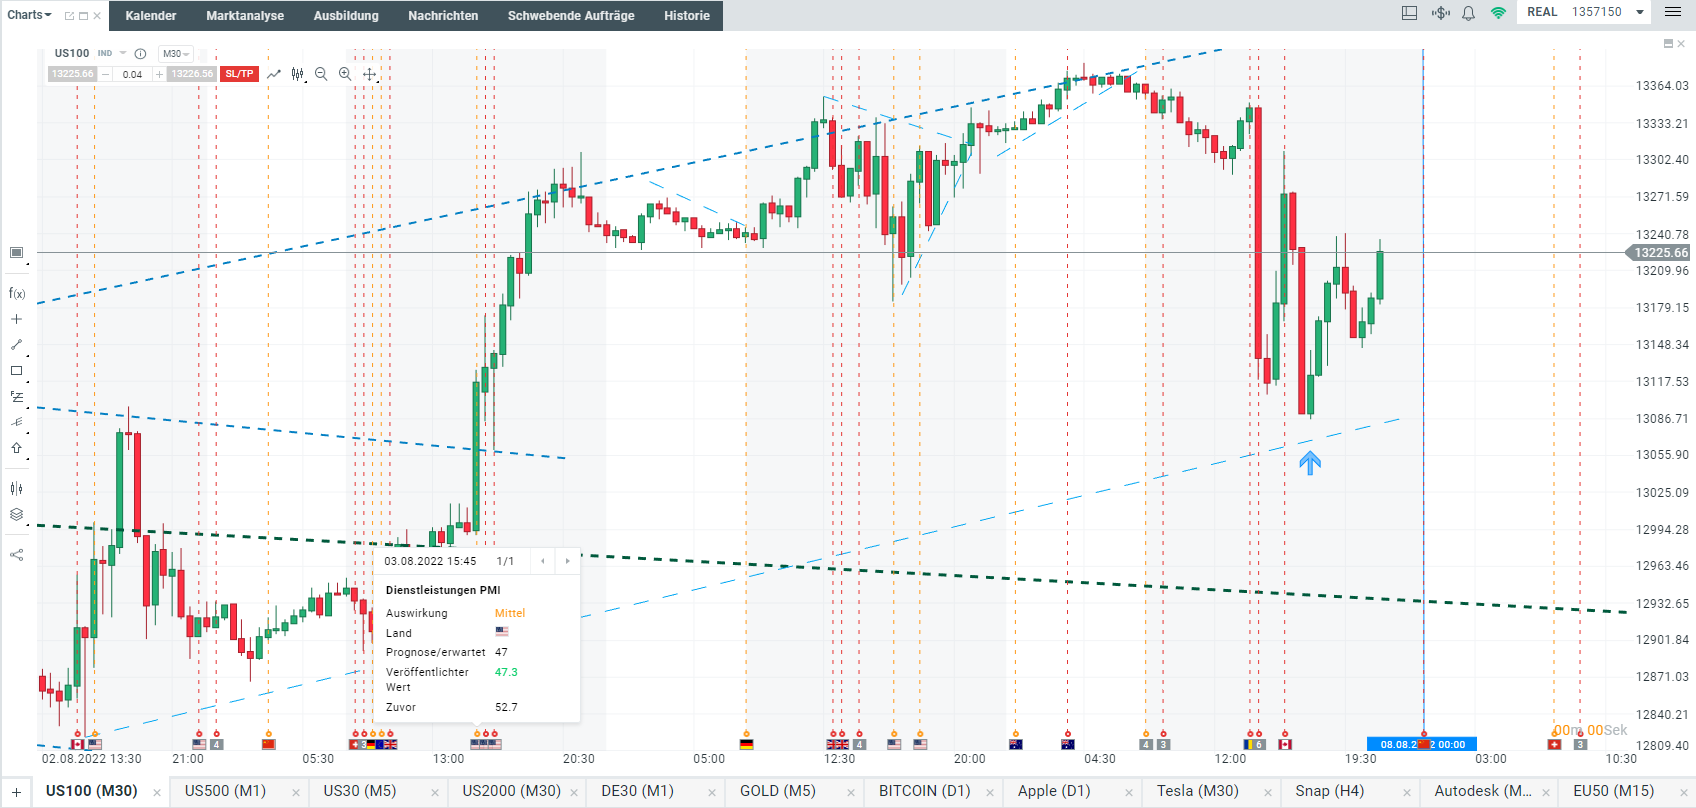
Task: Click the share chart icon
Action: pyautogui.click(x=16, y=555)
